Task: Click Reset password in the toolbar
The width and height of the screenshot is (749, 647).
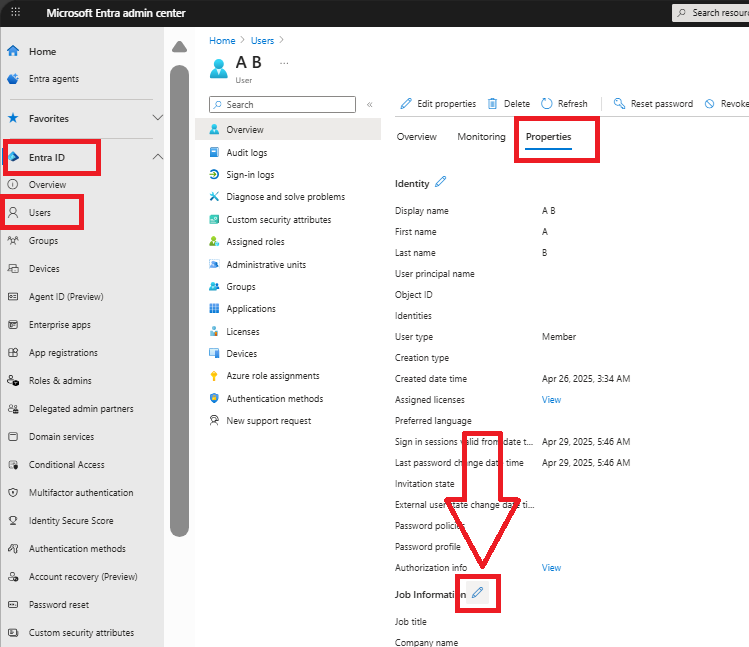Action: [x=653, y=104]
